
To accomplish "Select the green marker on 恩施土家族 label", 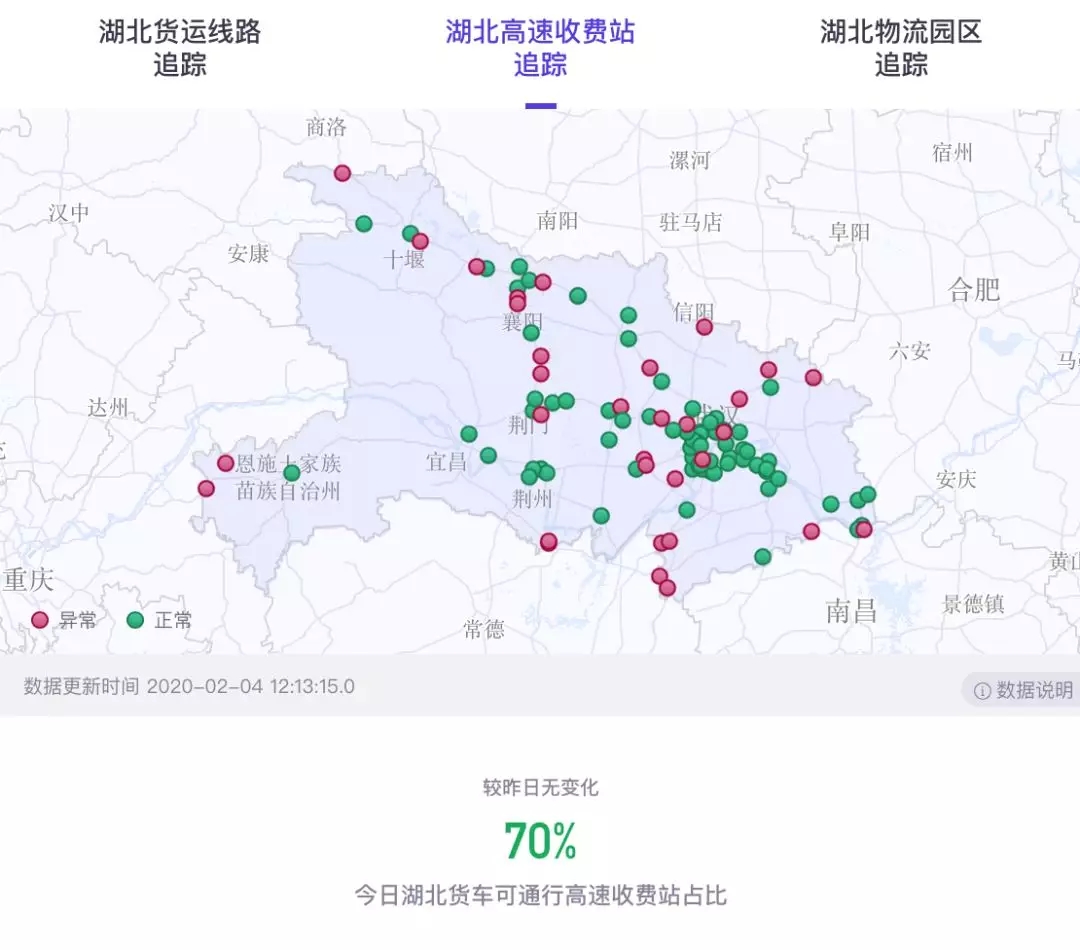I will point(291,472).
